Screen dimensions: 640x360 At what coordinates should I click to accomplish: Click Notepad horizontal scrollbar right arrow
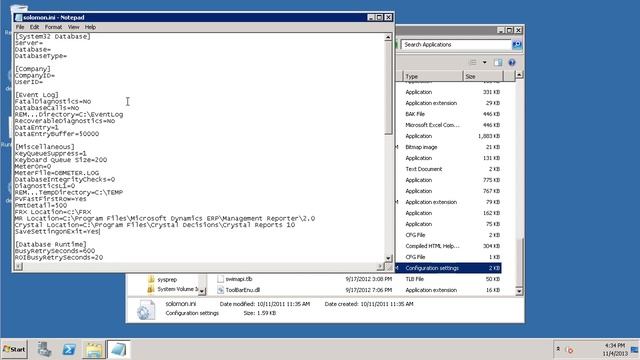pos(380,266)
